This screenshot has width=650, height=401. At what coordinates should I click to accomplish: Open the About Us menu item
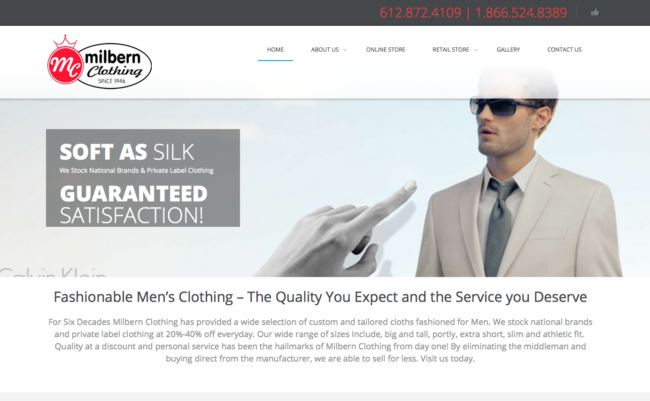coord(325,49)
